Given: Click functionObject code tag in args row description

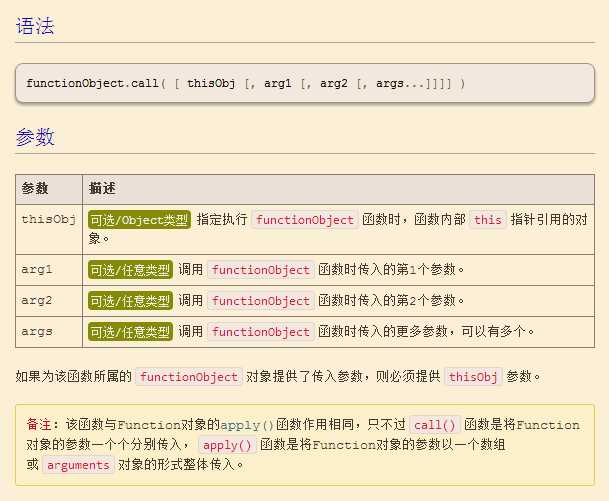Looking at the screenshot, I should tap(261, 332).
